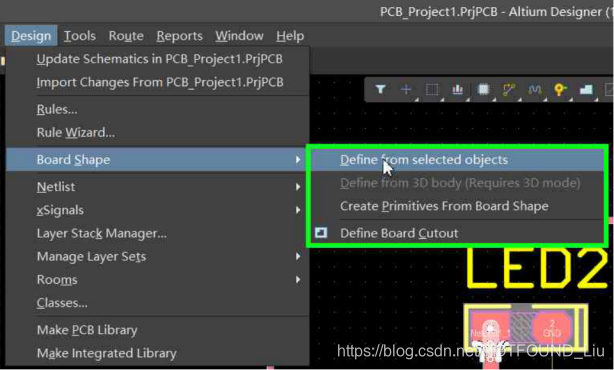Open the Design menu

[31, 36]
